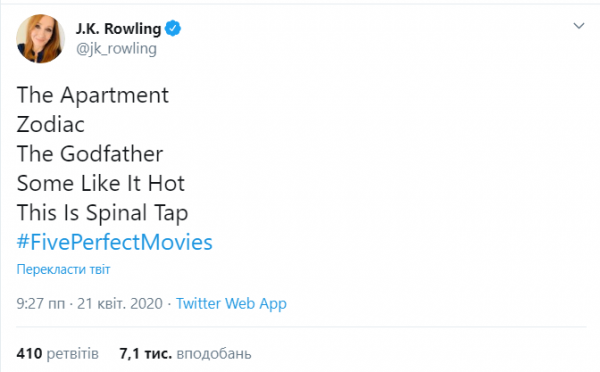View the list of ретвітів
Viewport: 600px width, 372px height.
[72, 354]
